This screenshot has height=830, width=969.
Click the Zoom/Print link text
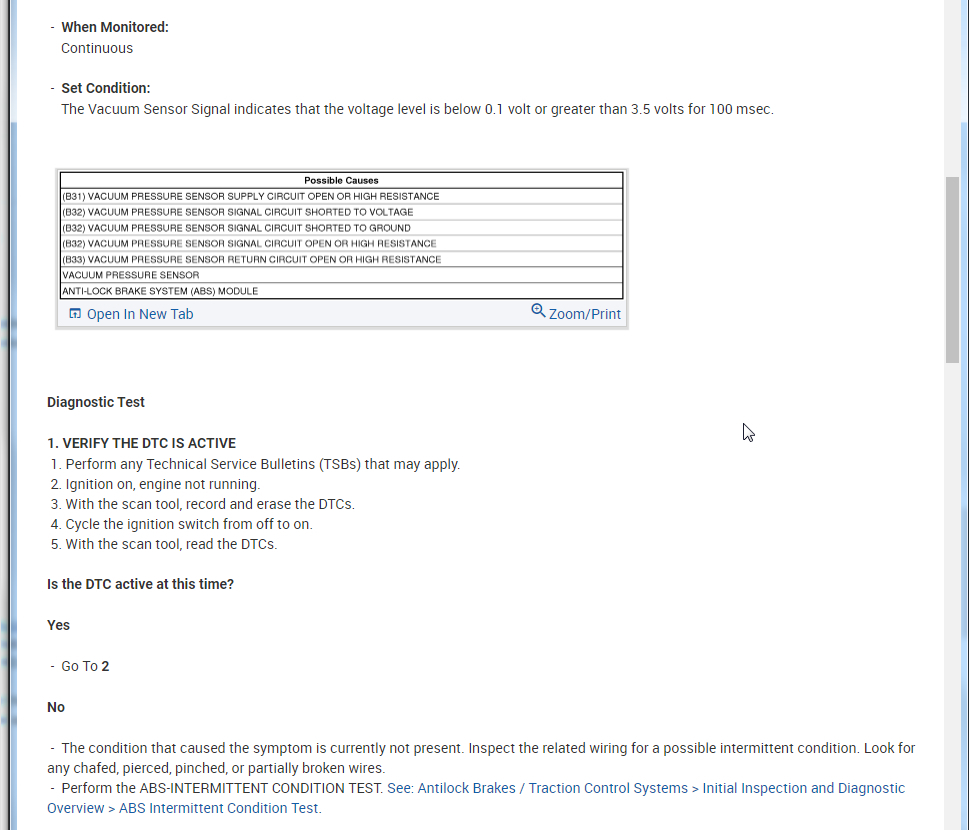pos(585,314)
